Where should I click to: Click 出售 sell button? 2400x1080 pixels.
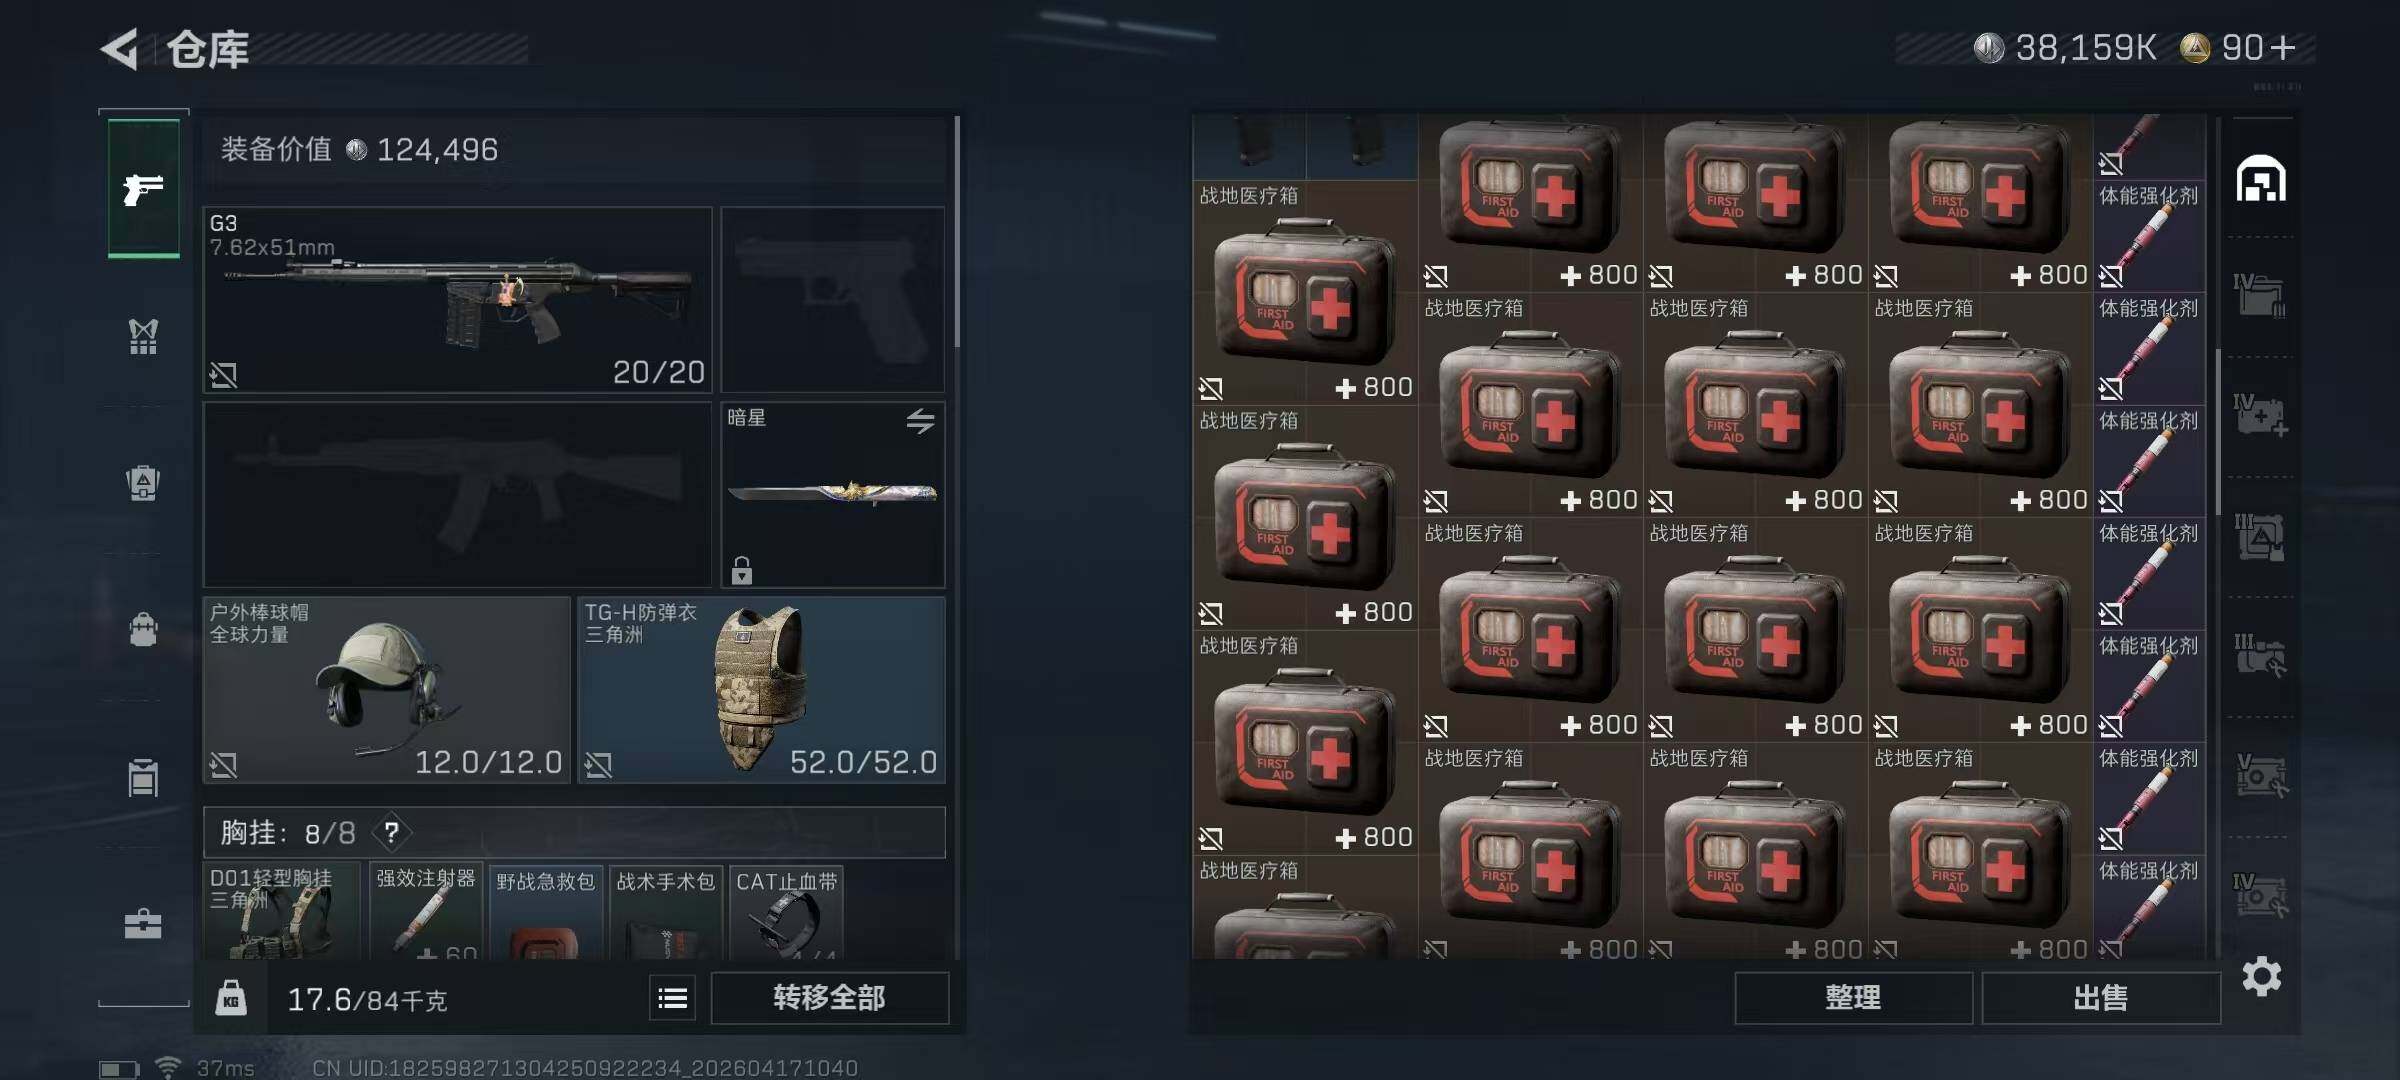click(2100, 998)
